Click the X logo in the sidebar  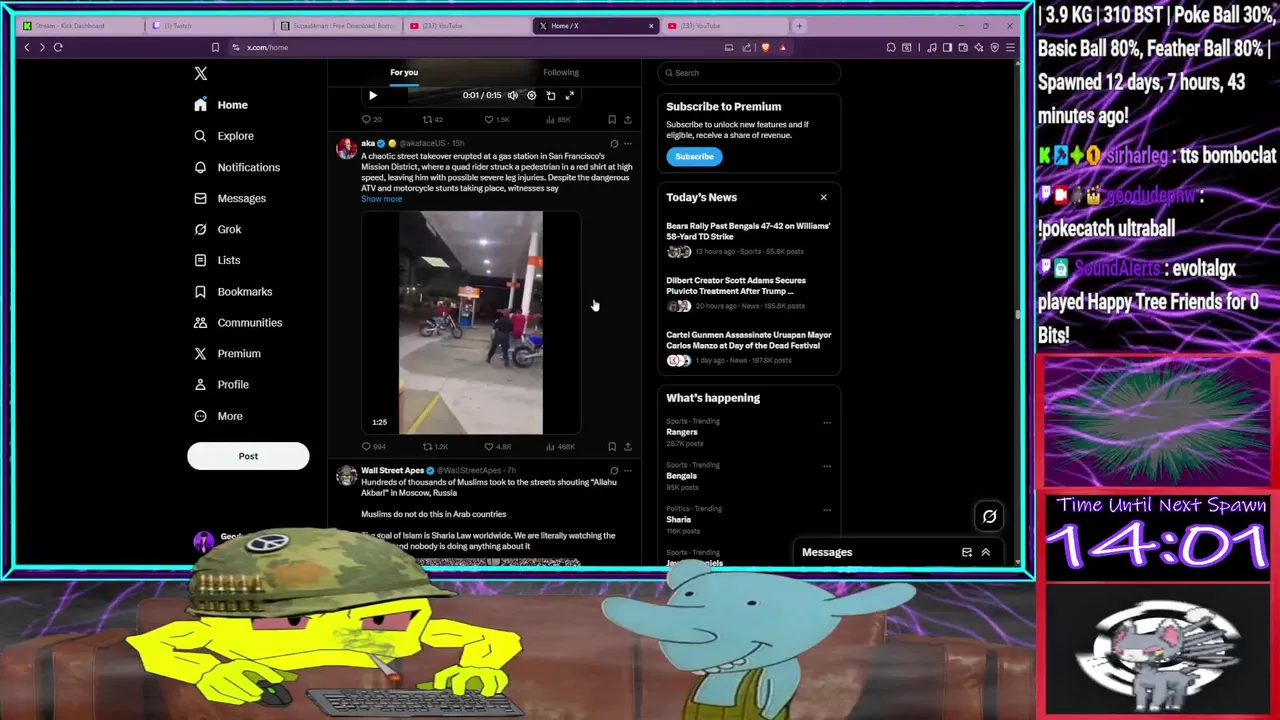point(200,73)
